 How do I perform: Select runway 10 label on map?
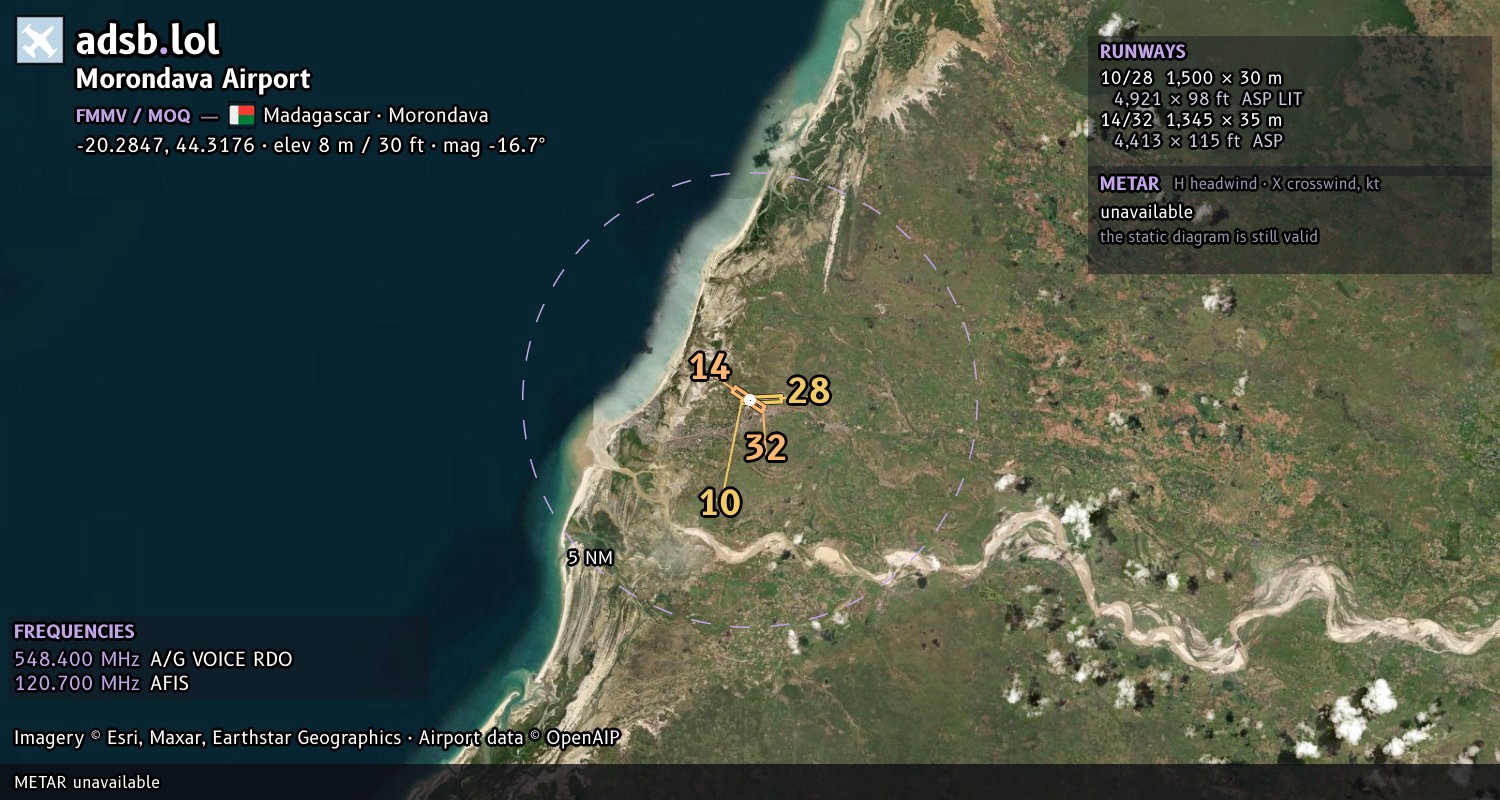720,502
